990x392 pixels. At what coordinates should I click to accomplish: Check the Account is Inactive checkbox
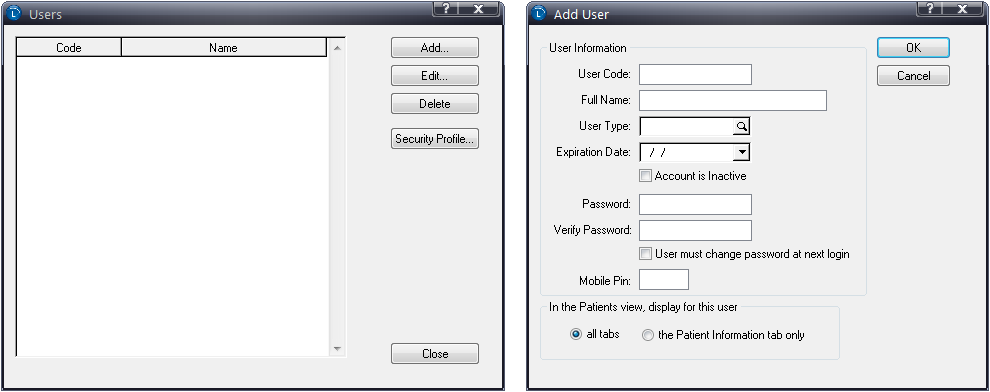[x=645, y=176]
